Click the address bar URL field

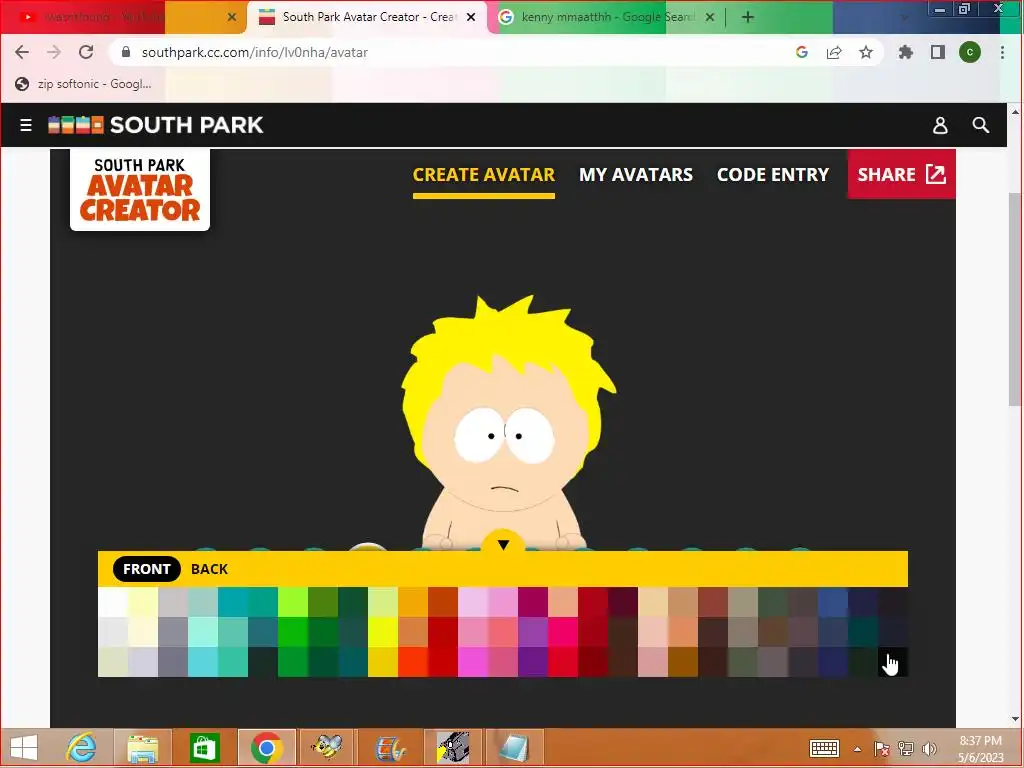(457, 52)
